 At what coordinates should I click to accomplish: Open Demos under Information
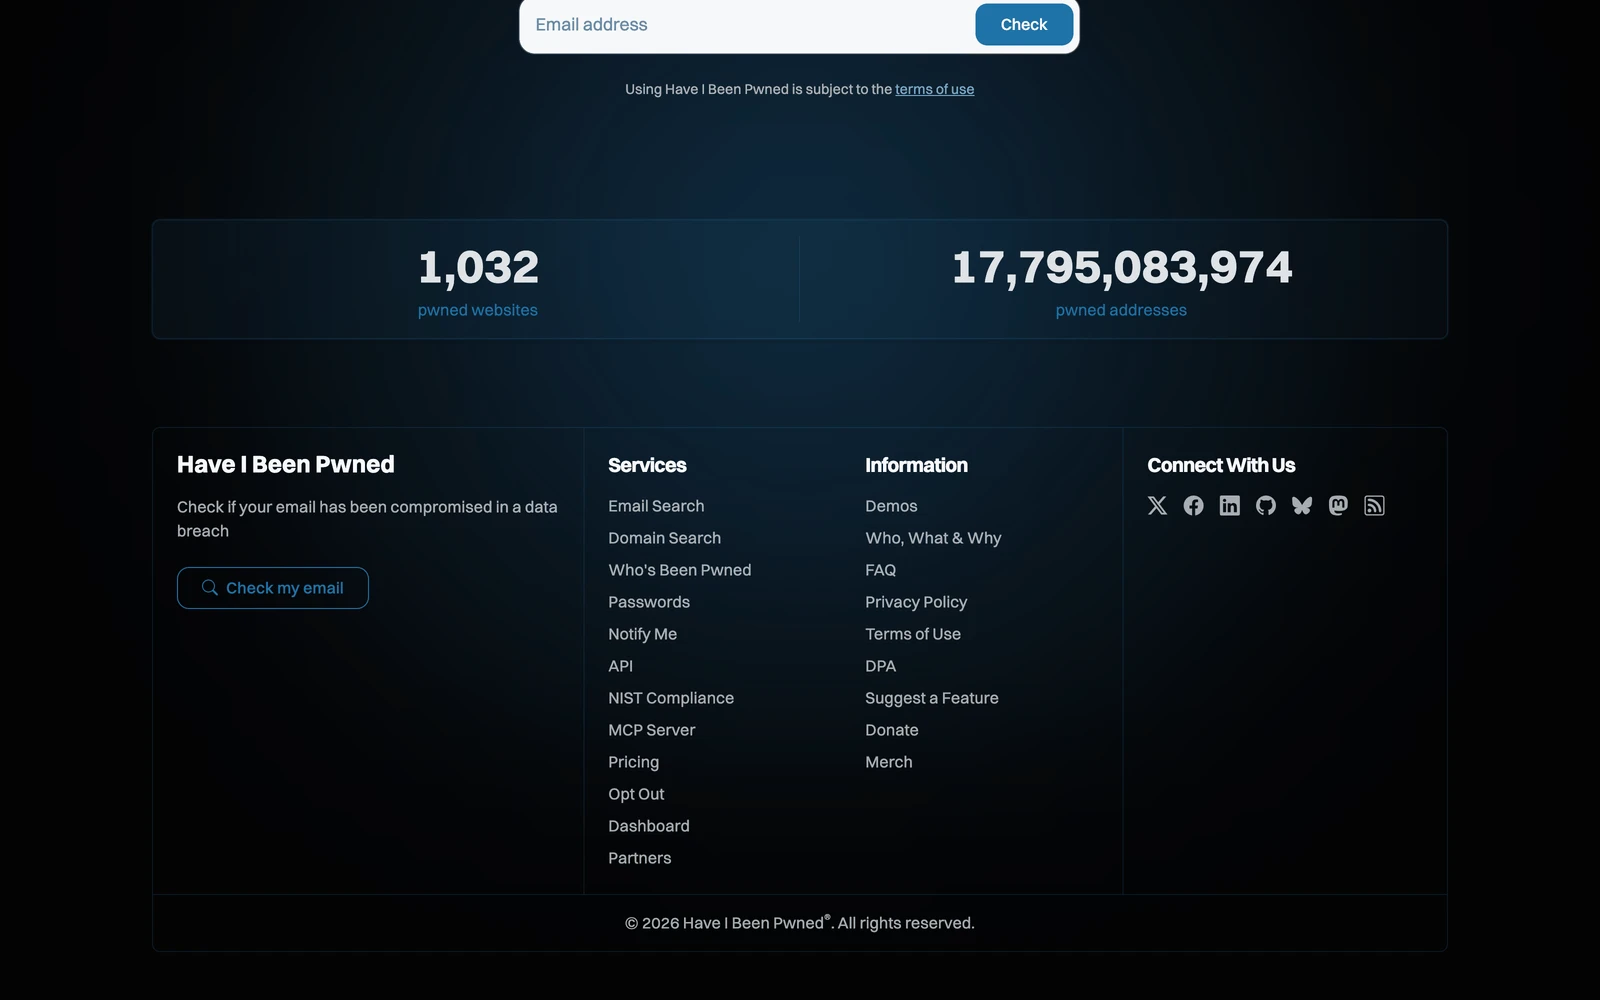(x=891, y=506)
